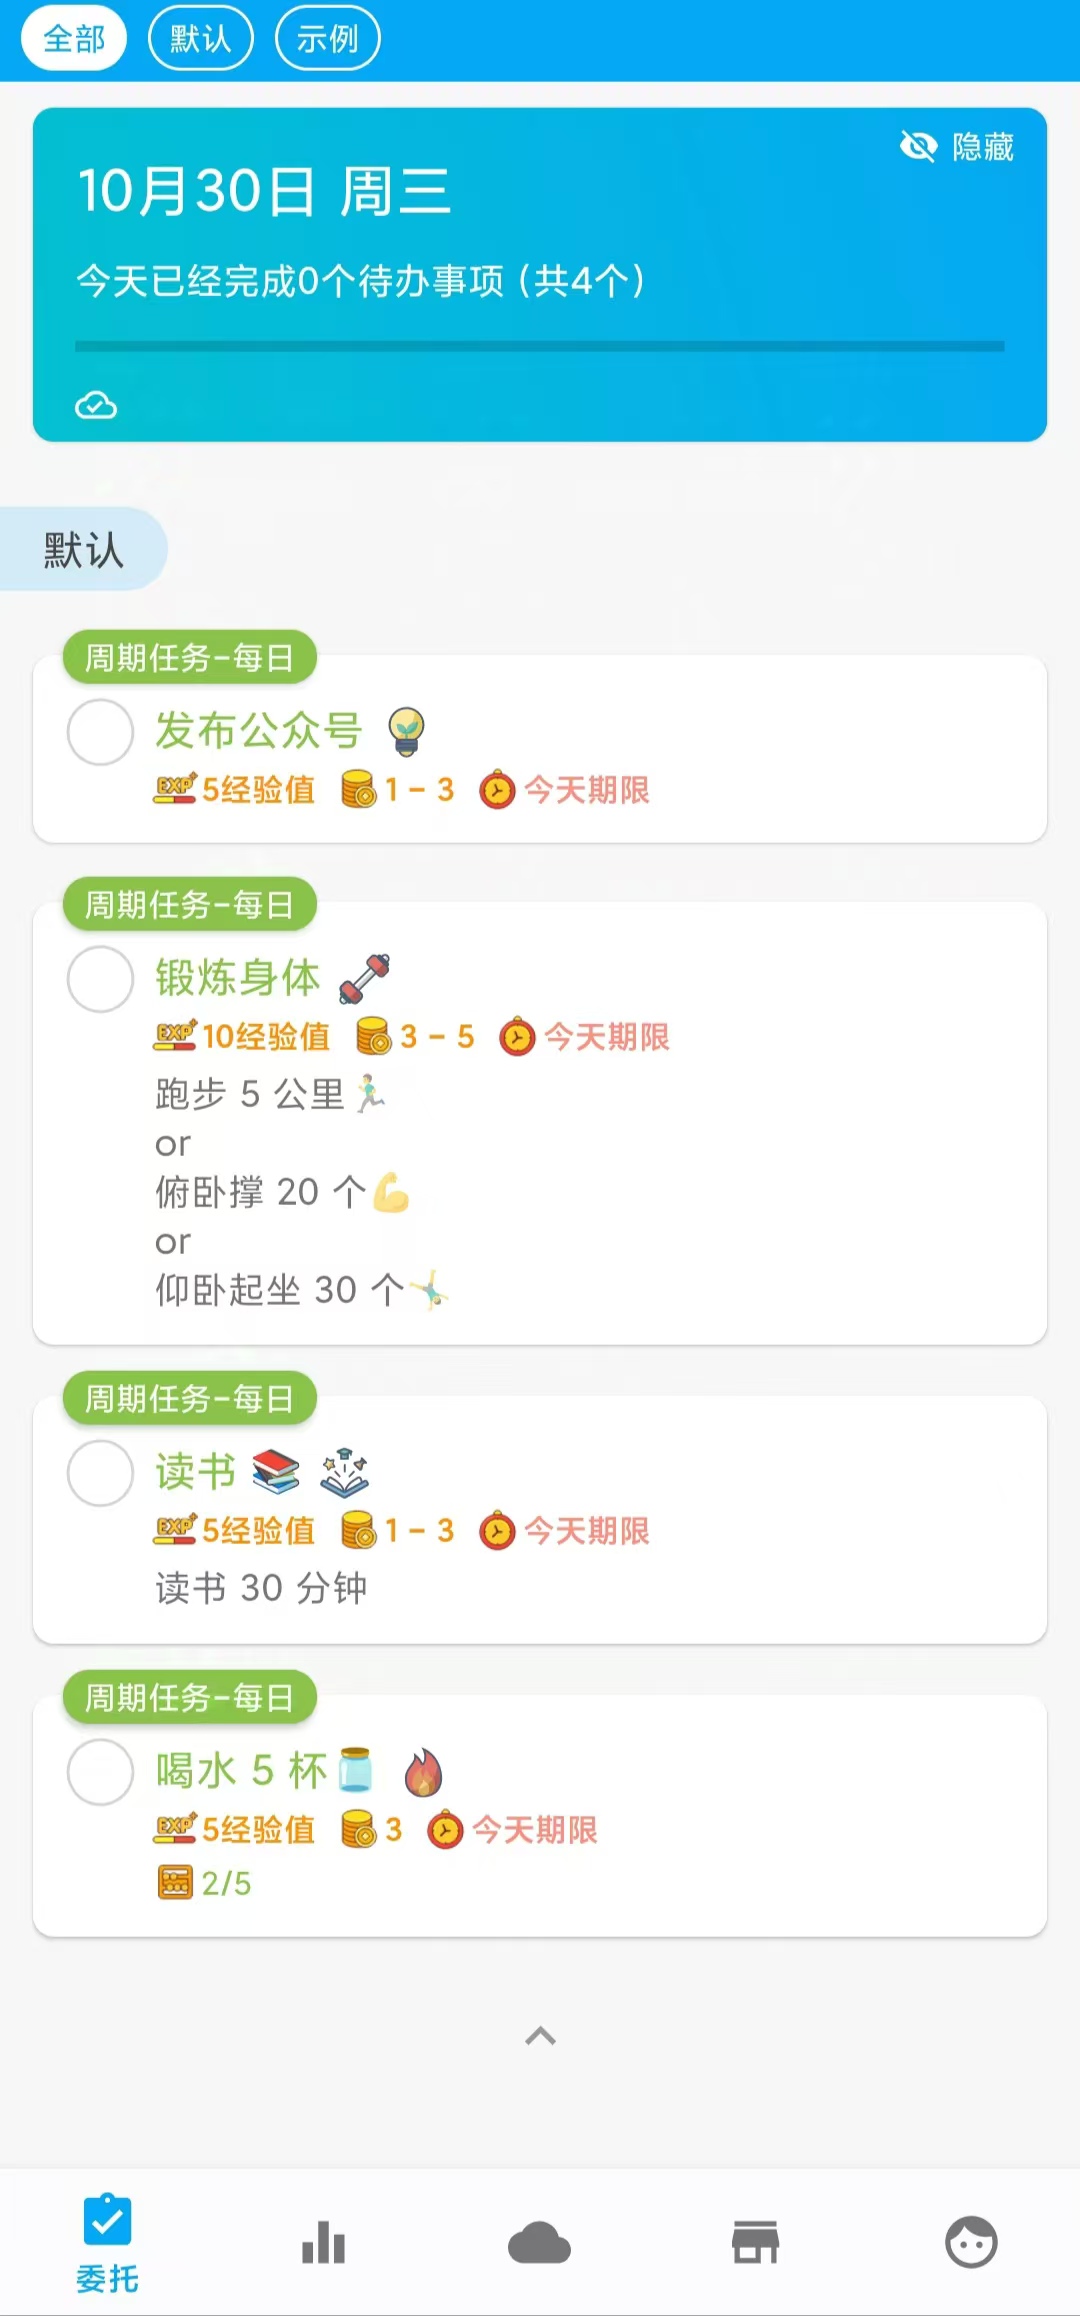Image resolution: width=1080 pixels, height=2316 pixels.
Task: Open the shop store tab
Action: point(755,2242)
